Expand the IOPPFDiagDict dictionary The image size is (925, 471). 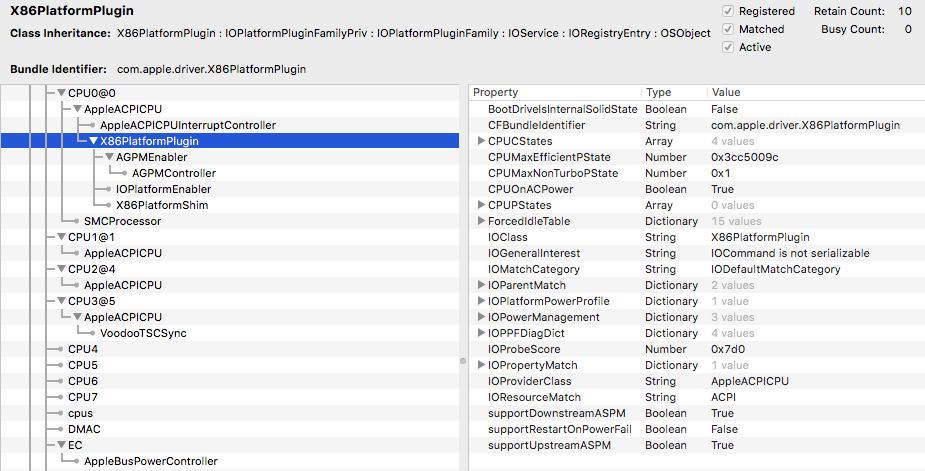point(481,333)
